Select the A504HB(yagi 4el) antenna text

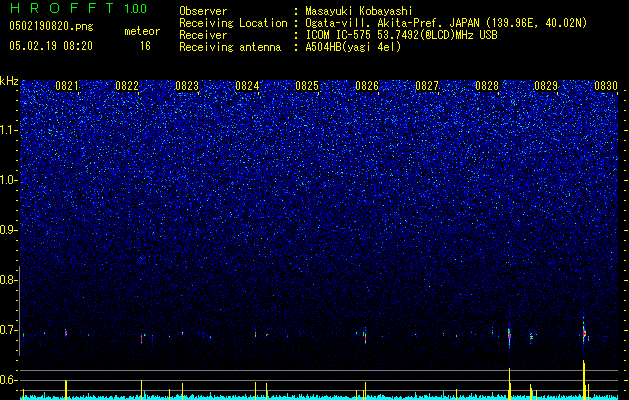click(x=353, y=47)
